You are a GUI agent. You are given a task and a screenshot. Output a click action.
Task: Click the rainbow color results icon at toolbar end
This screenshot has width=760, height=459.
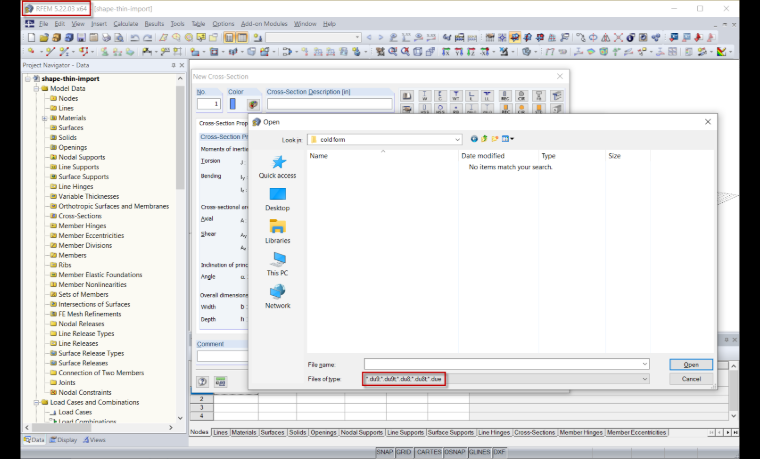tap(722, 51)
